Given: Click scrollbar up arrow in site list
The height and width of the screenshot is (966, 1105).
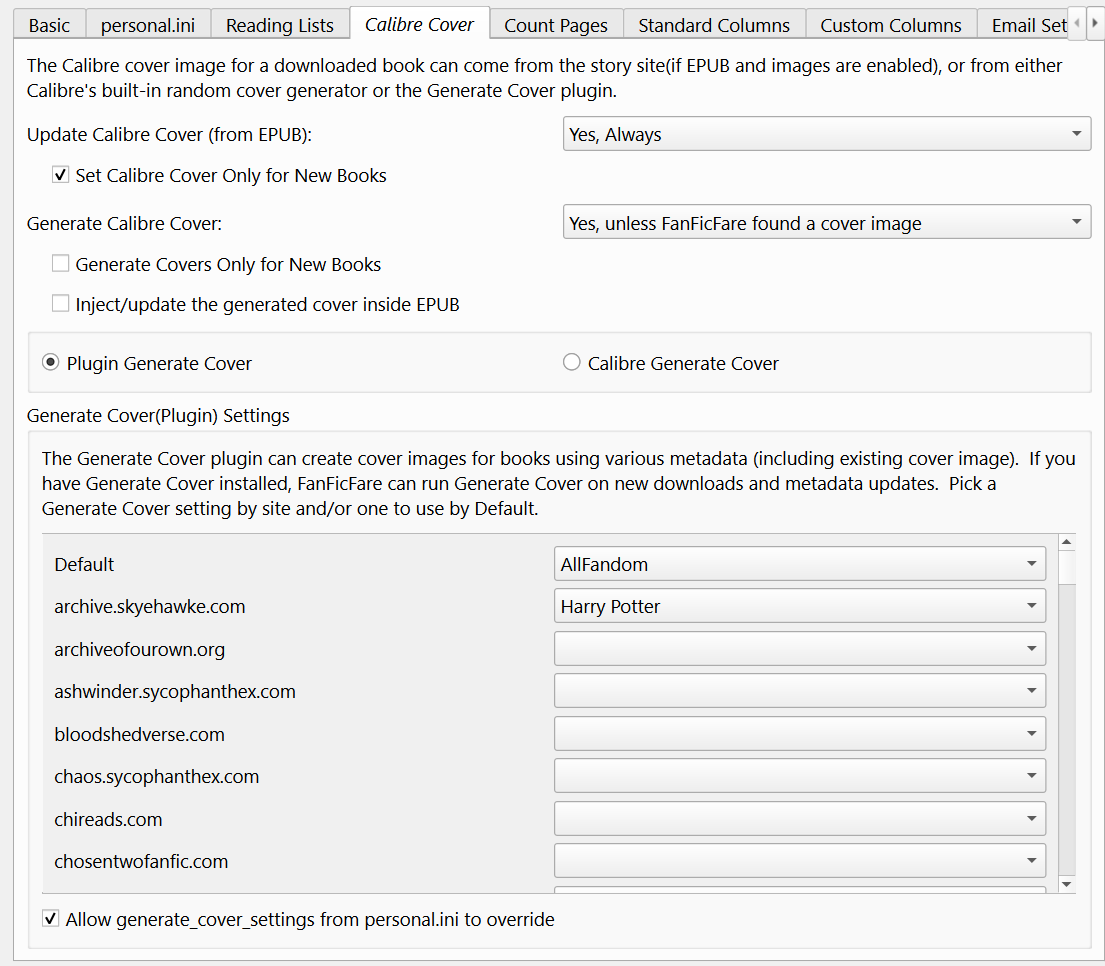Looking at the screenshot, I should 1066,543.
